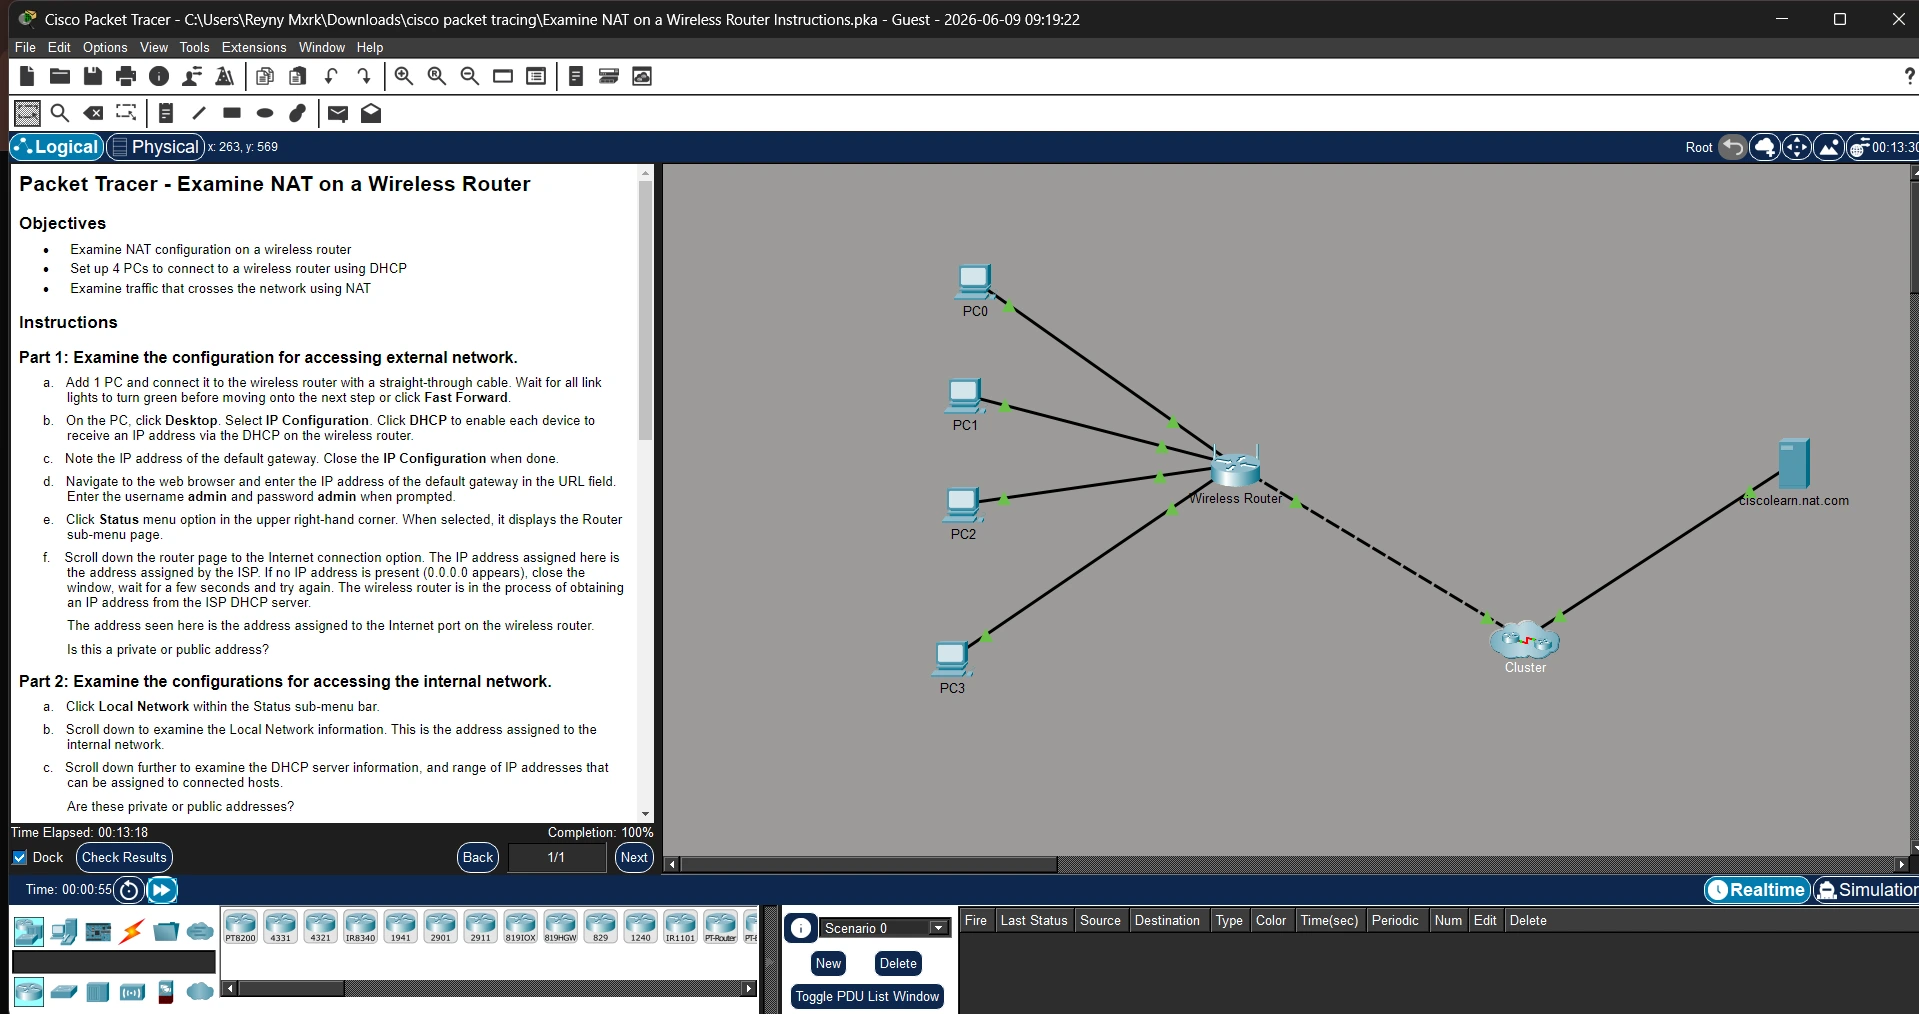Screen dimensions: 1919x1014
Task: Select the Cluster cloud in workspace
Action: pos(1525,639)
